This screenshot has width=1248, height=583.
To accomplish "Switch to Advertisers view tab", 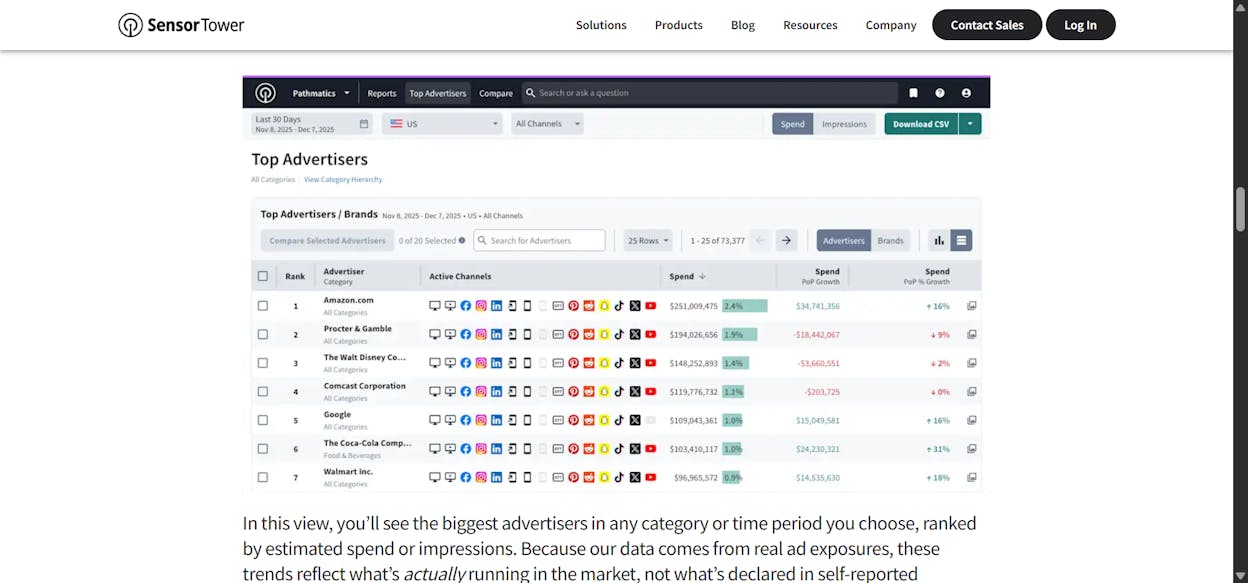I will click(x=844, y=240).
